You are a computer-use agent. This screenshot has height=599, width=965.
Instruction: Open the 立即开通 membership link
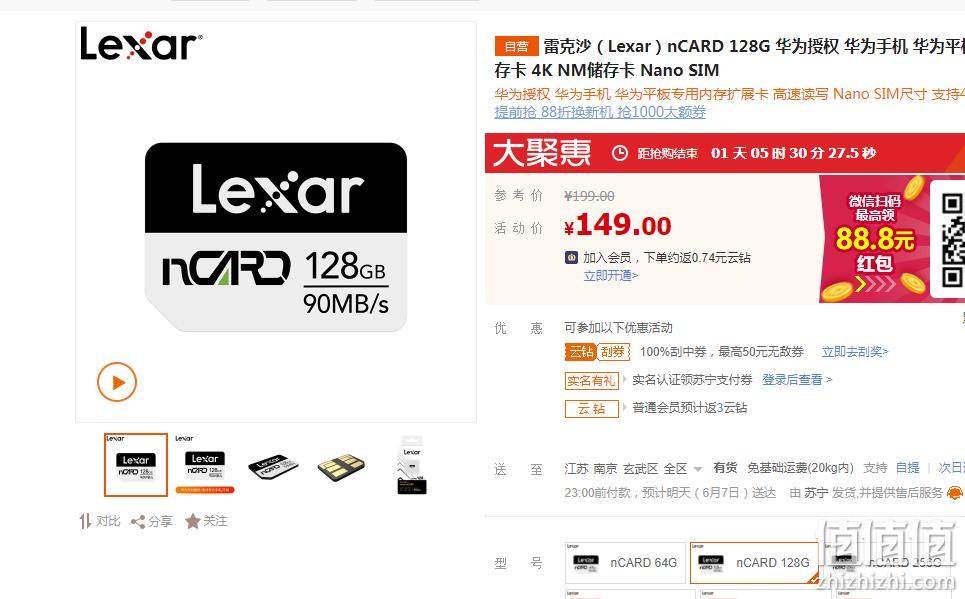click(611, 276)
